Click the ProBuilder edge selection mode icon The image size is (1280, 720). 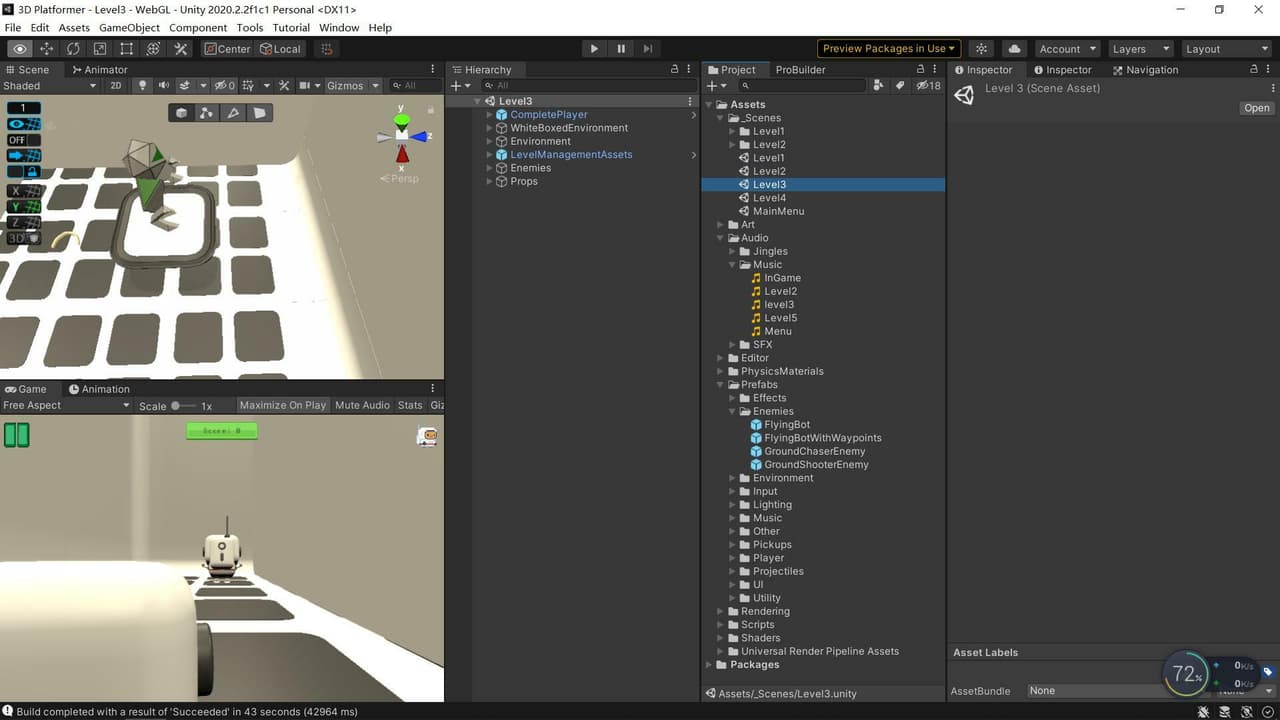[x=233, y=113]
